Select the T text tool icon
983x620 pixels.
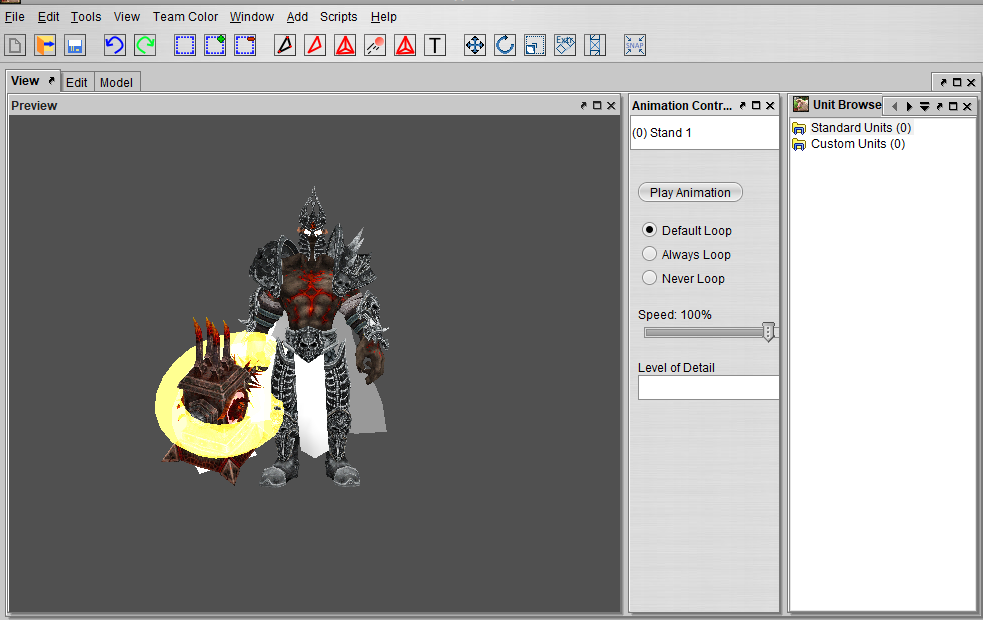pyautogui.click(x=435, y=45)
